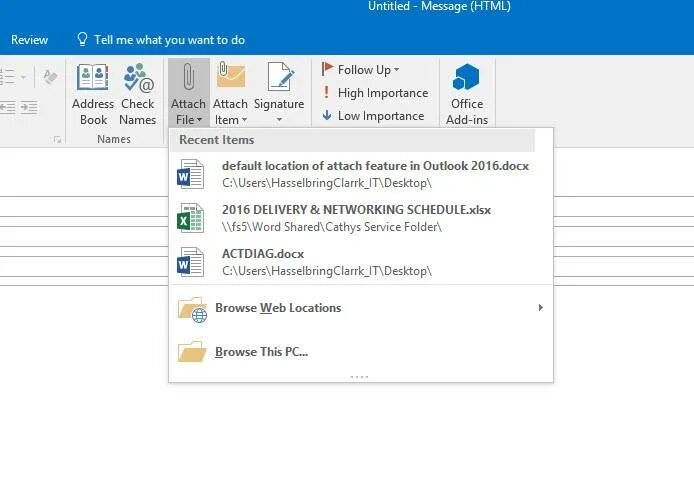The width and height of the screenshot is (694, 497).
Task: Click the numbered list icon
Action: tap(7, 77)
